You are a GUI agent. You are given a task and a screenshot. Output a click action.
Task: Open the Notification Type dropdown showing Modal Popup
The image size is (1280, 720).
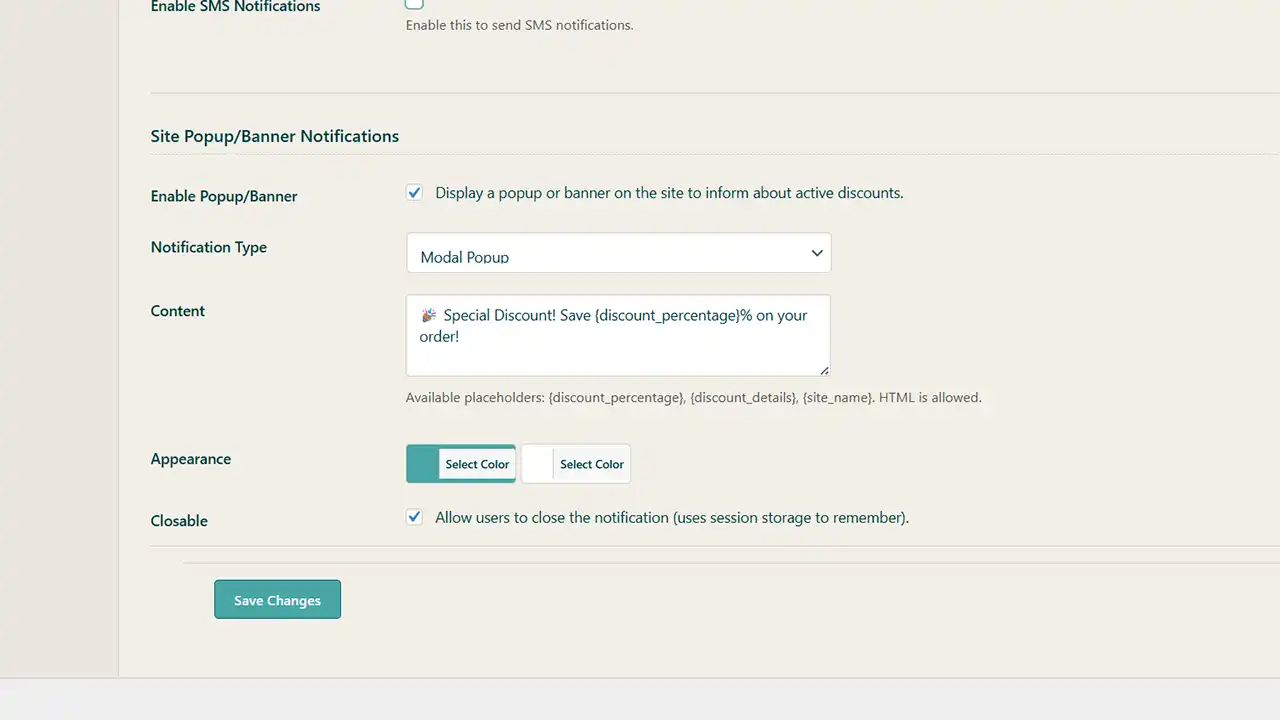click(618, 254)
